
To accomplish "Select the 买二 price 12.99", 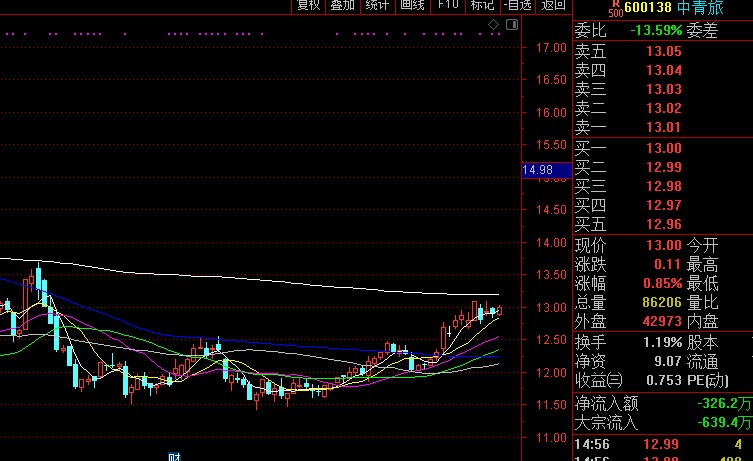I will point(664,168).
